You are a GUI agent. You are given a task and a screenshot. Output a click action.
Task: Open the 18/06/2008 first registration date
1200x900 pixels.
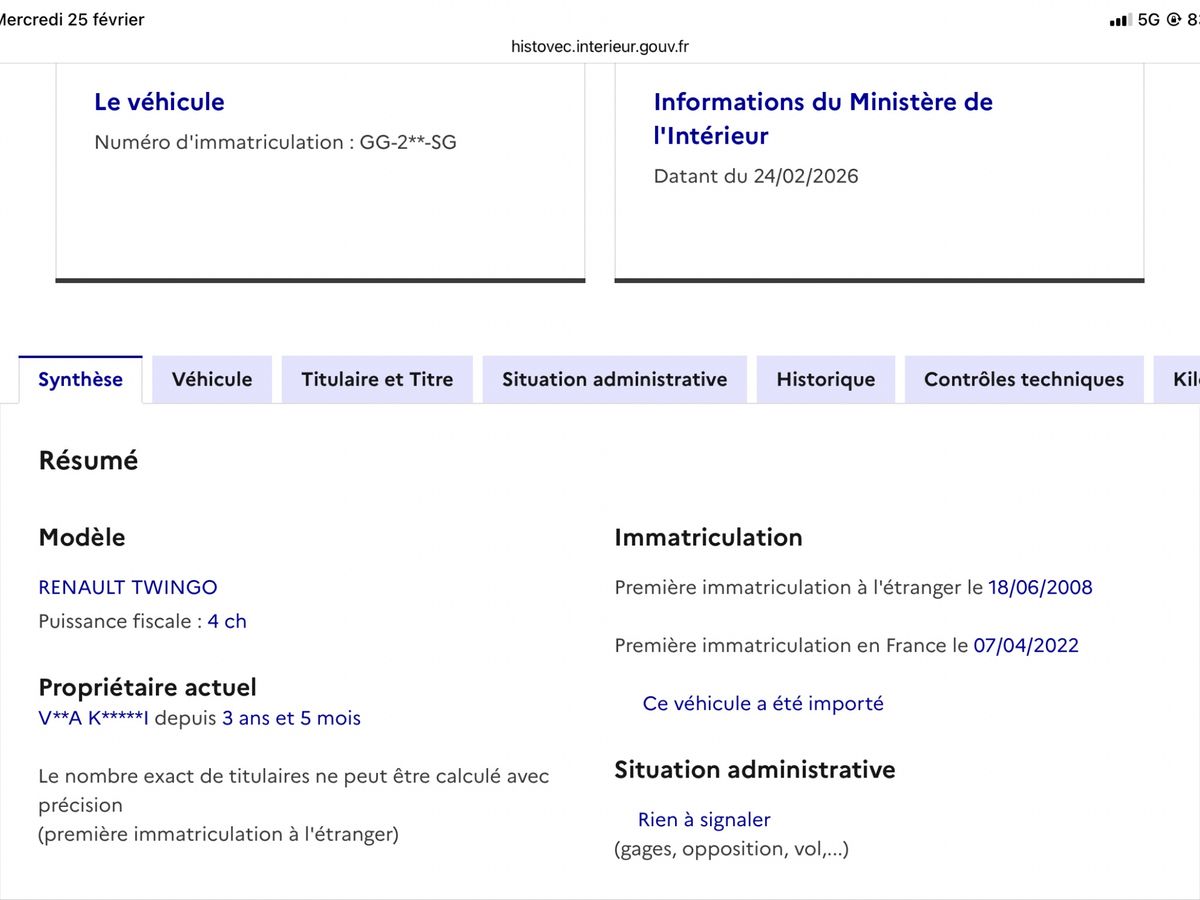coord(1040,587)
